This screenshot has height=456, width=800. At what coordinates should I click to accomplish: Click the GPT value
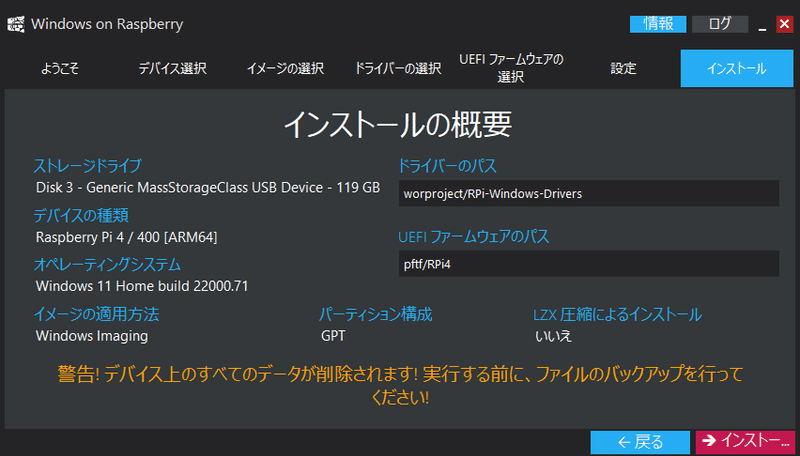(x=333, y=336)
